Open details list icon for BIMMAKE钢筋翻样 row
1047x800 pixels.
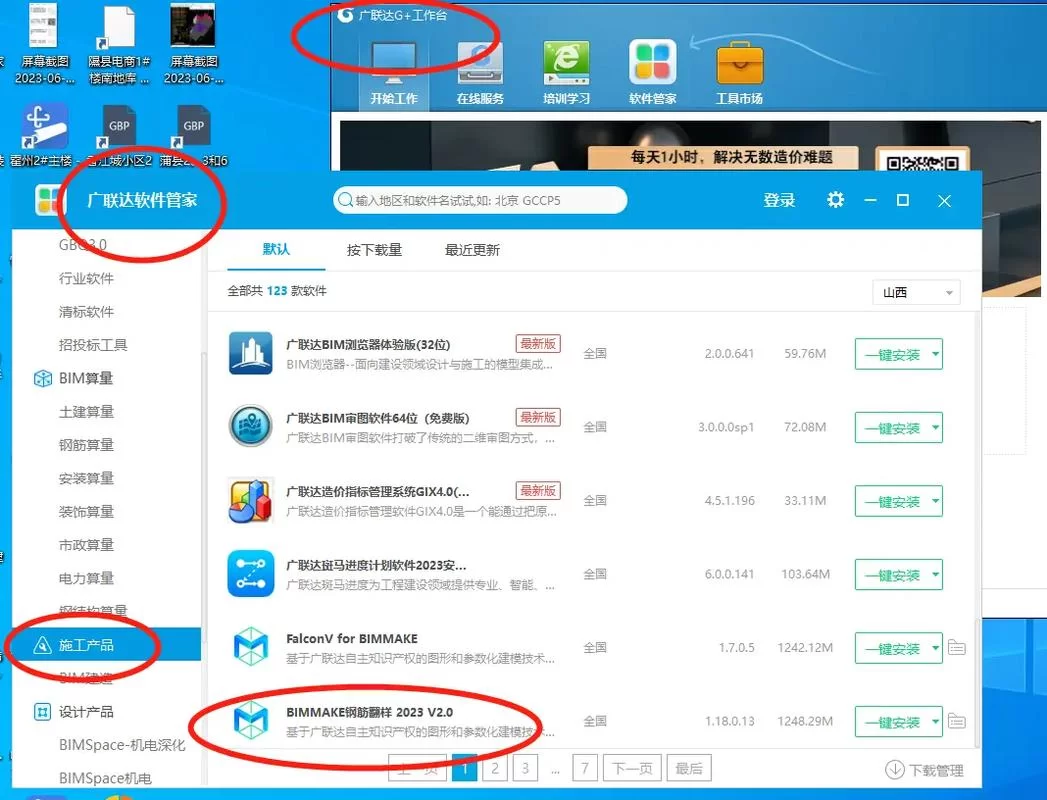tap(957, 721)
